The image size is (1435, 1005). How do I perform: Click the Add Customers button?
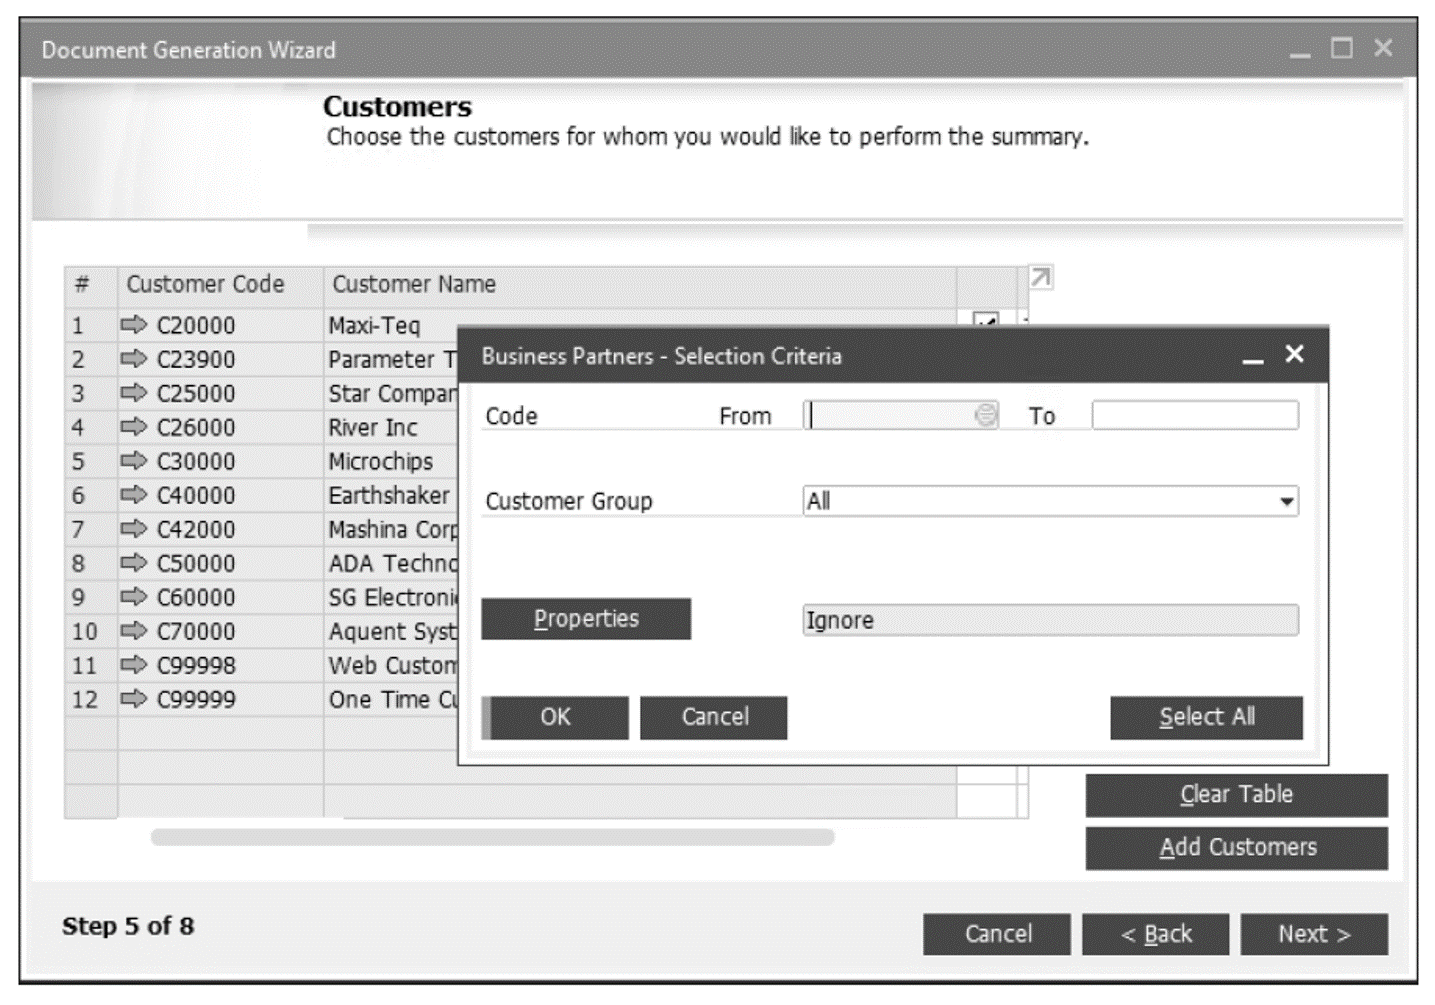tap(1236, 847)
